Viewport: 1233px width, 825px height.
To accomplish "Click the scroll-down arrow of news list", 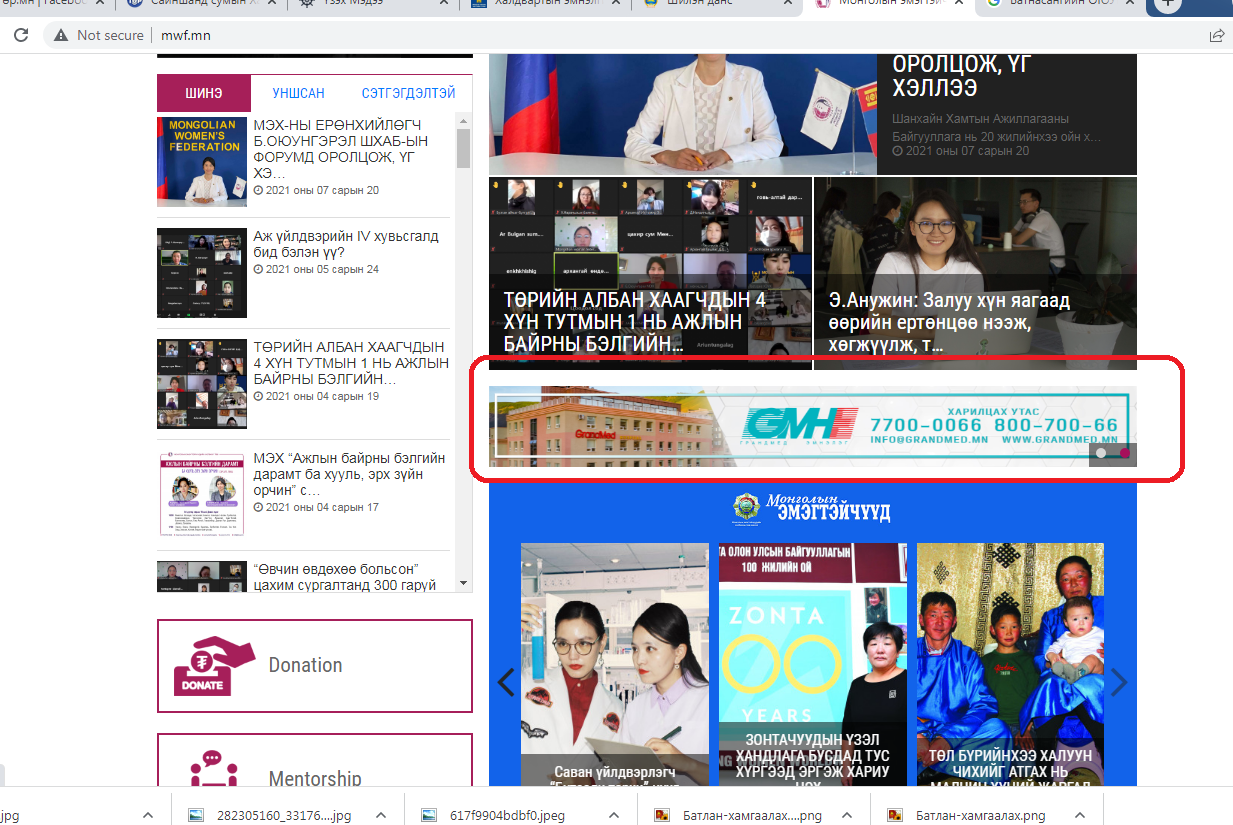I will coord(463,582).
